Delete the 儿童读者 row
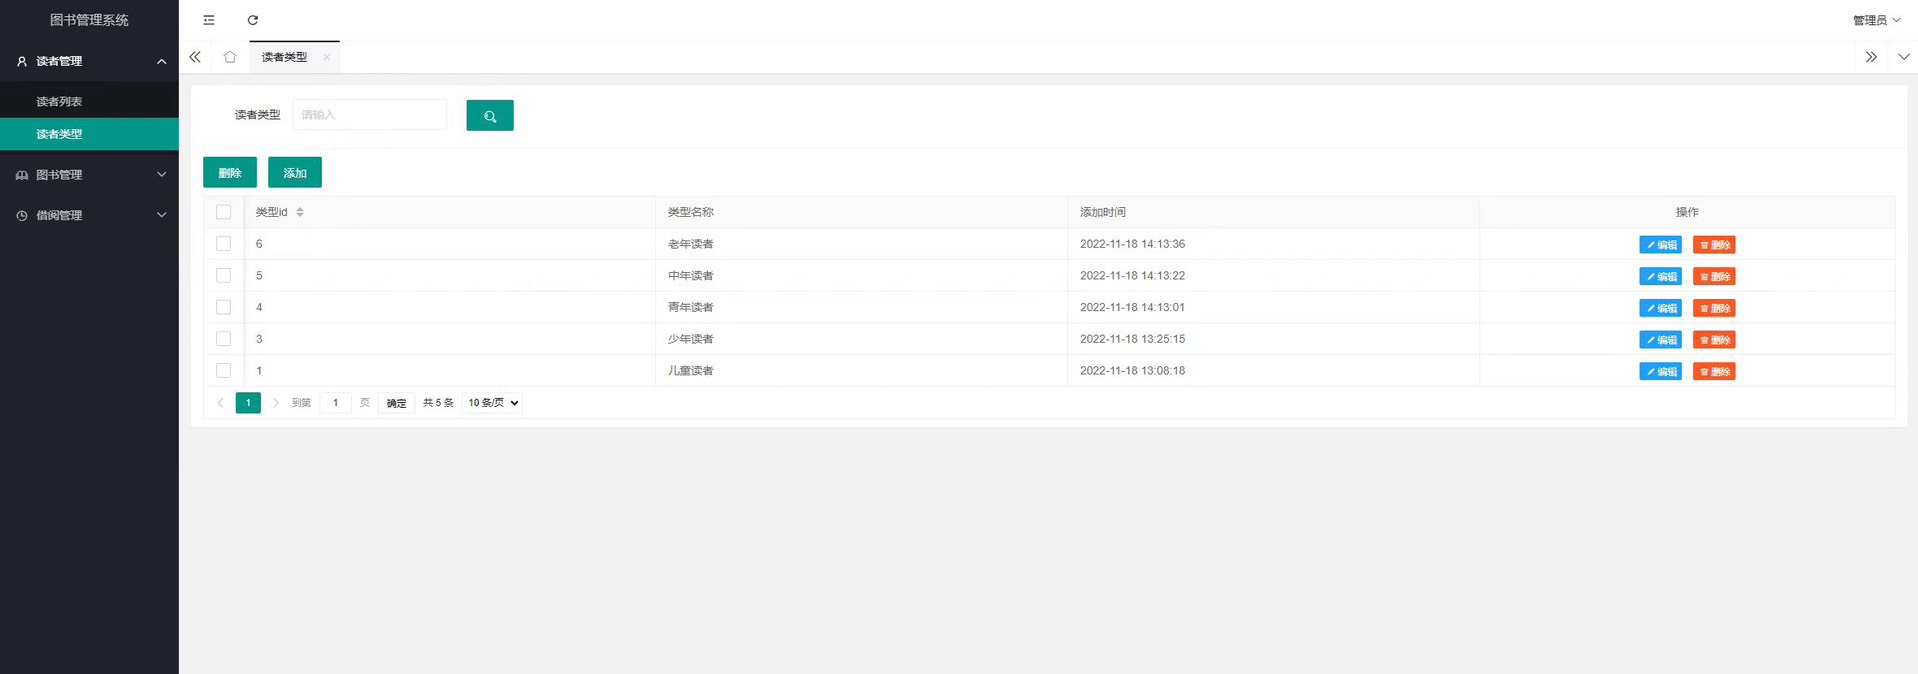The width and height of the screenshot is (1918, 674). 1714,372
